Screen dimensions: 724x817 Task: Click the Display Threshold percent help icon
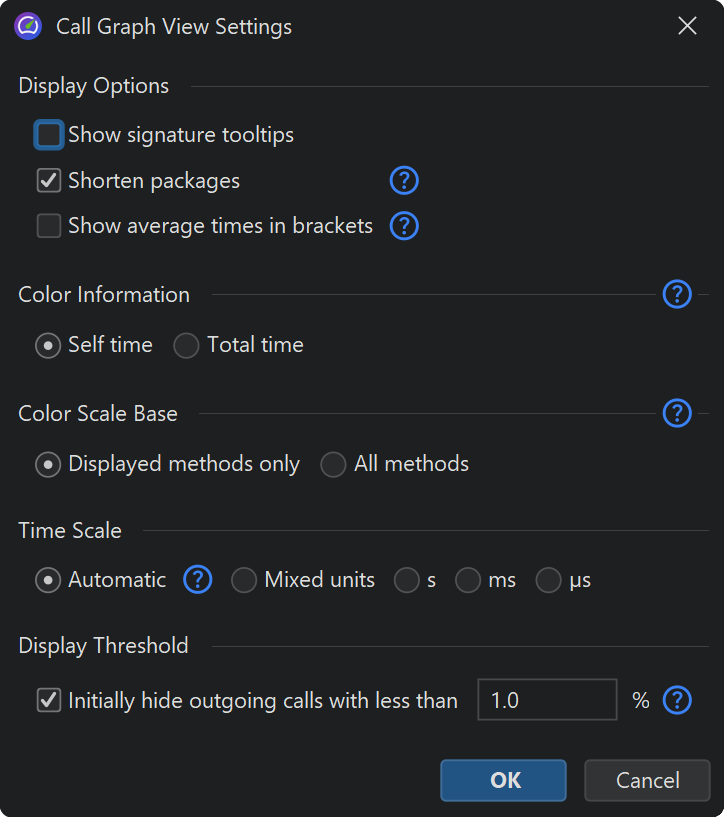[x=677, y=701]
